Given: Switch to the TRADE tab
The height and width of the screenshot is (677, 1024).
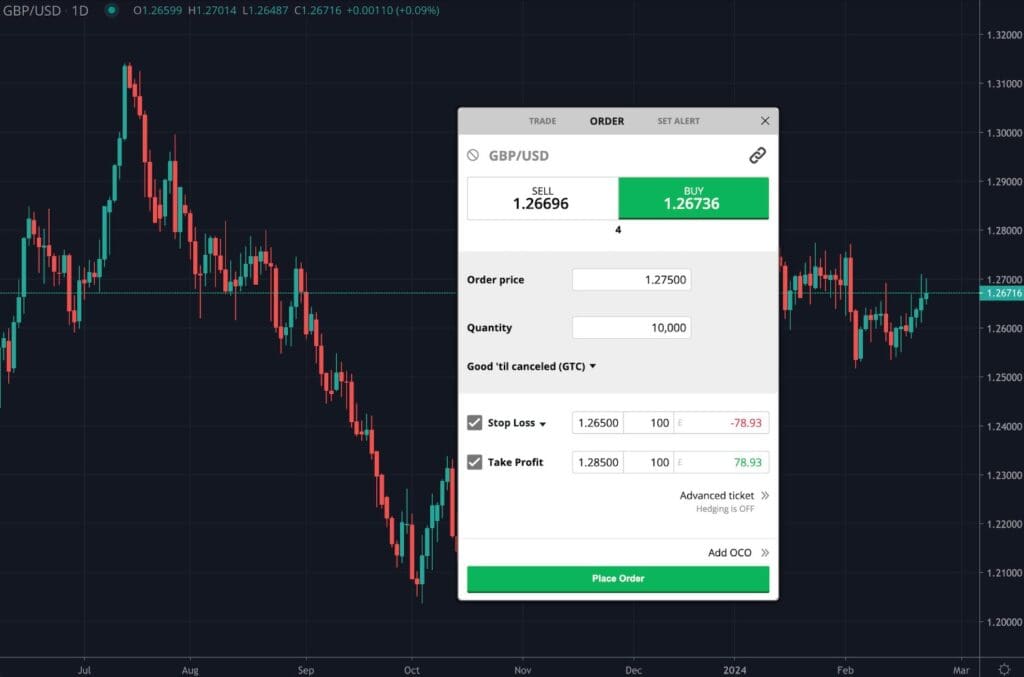Looking at the screenshot, I should 541,120.
